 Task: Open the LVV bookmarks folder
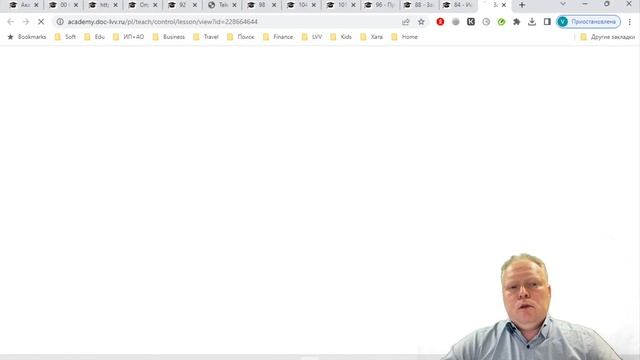(312, 37)
